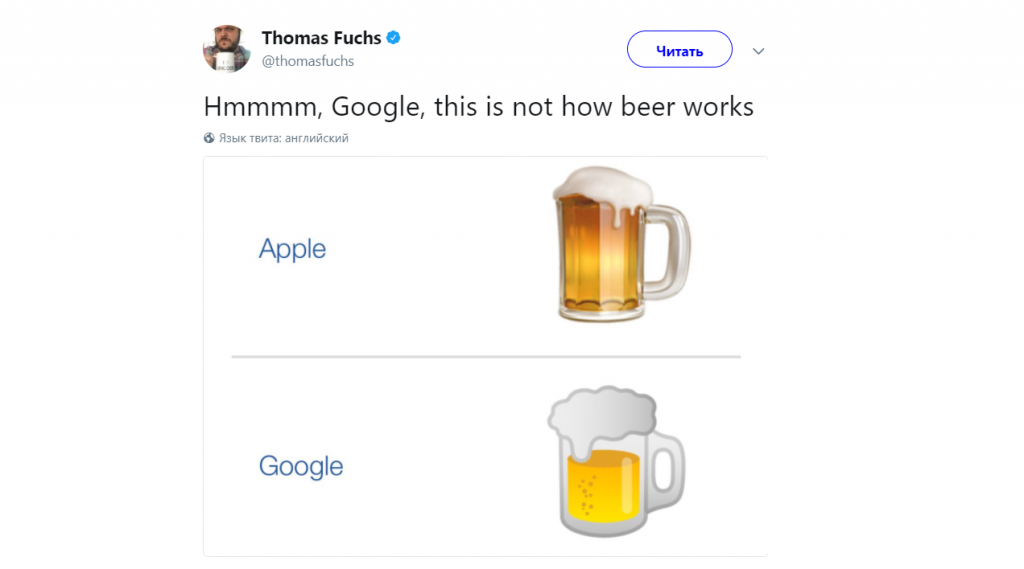Click the "Thomas Fuchs" display name
Image resolution: width=1024 pixels, height=569 pixels.
point(321,38)
